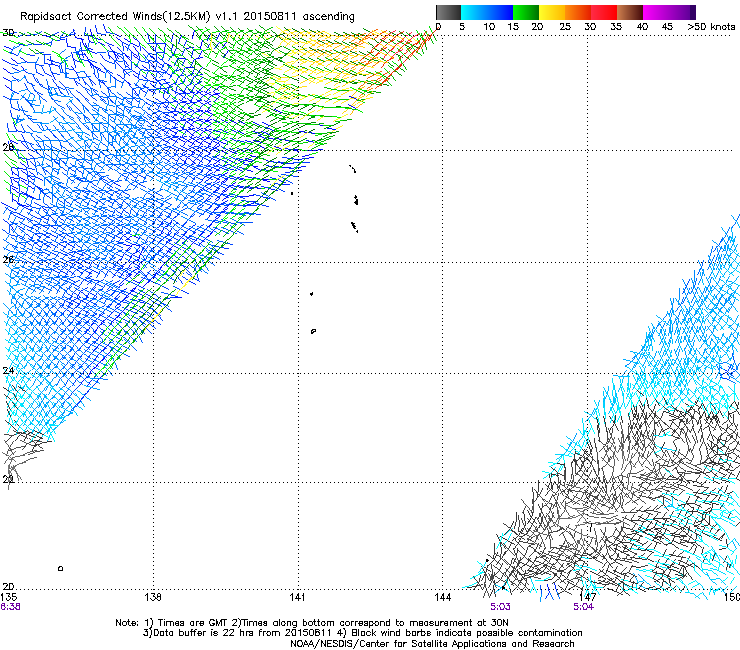Click the cyan-blue 5-15 knots color band
This screenshot has width=740, height=650.
coord(487,12)
